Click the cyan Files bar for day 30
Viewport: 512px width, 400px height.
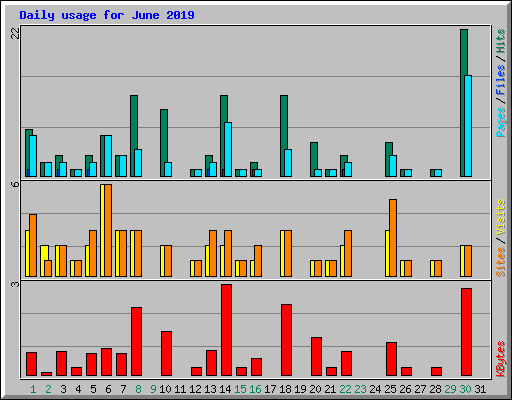coord(468,126)
